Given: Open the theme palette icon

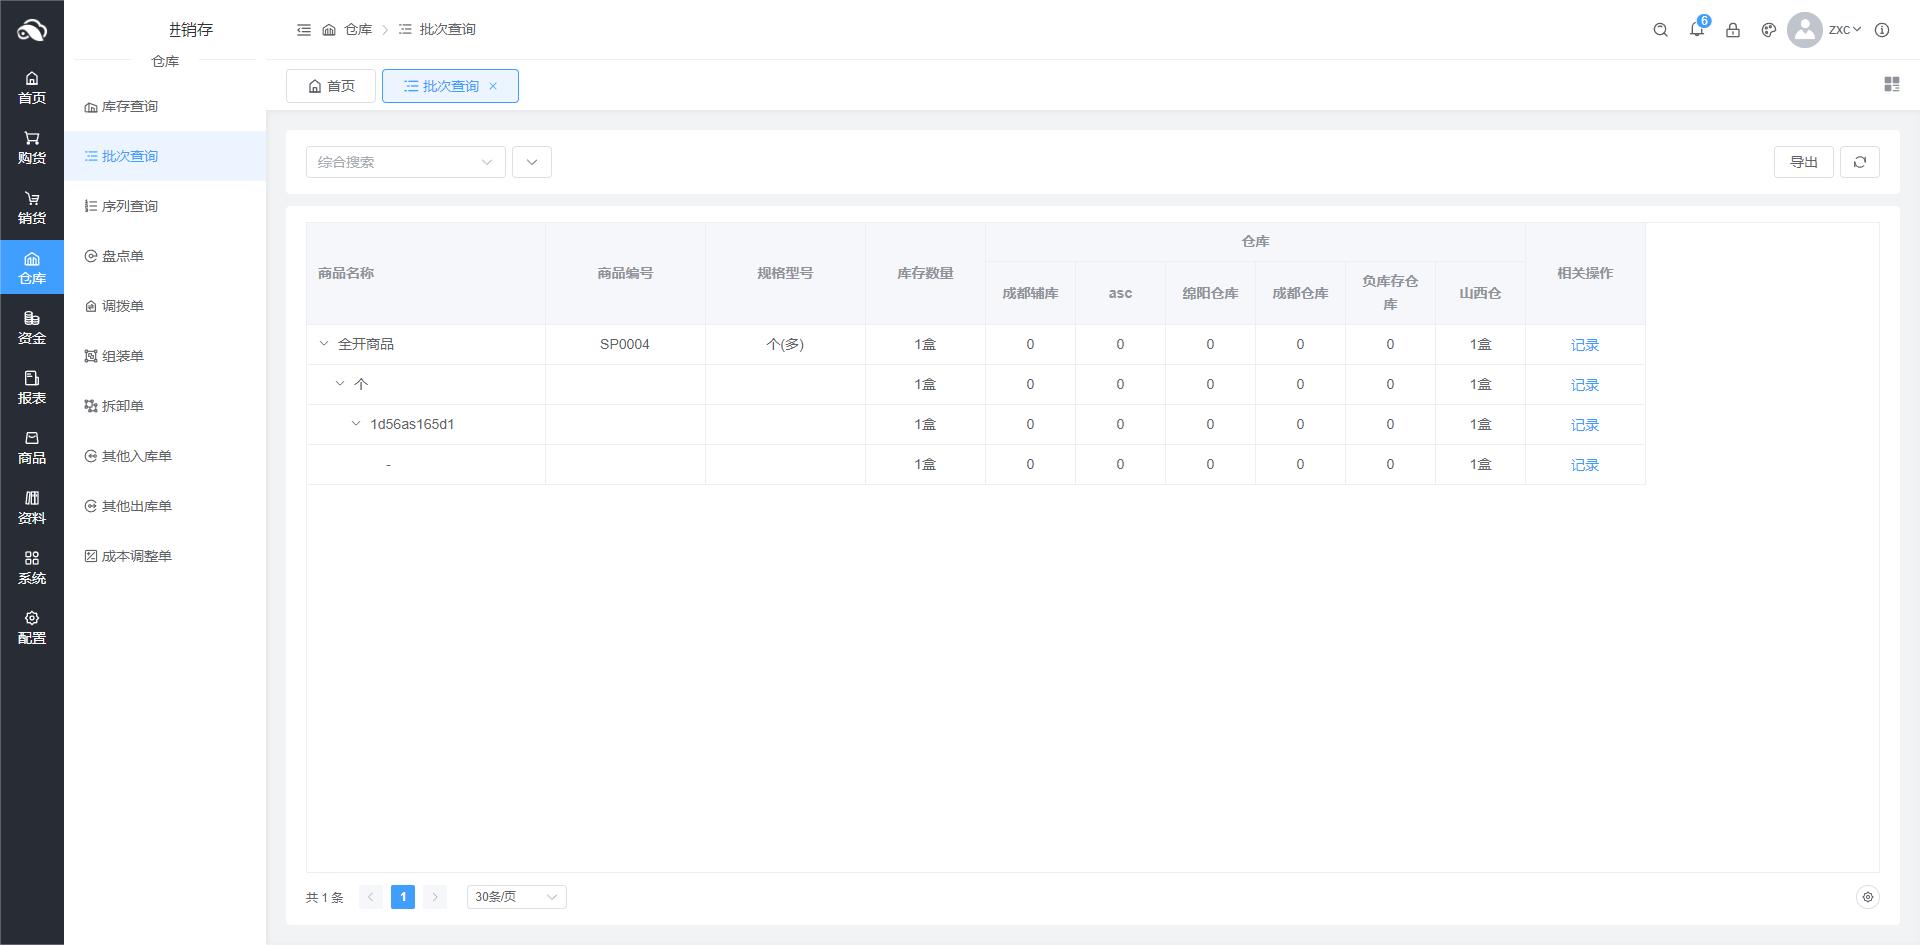Looking at the screenshot, I should [x=1769, y=30].
